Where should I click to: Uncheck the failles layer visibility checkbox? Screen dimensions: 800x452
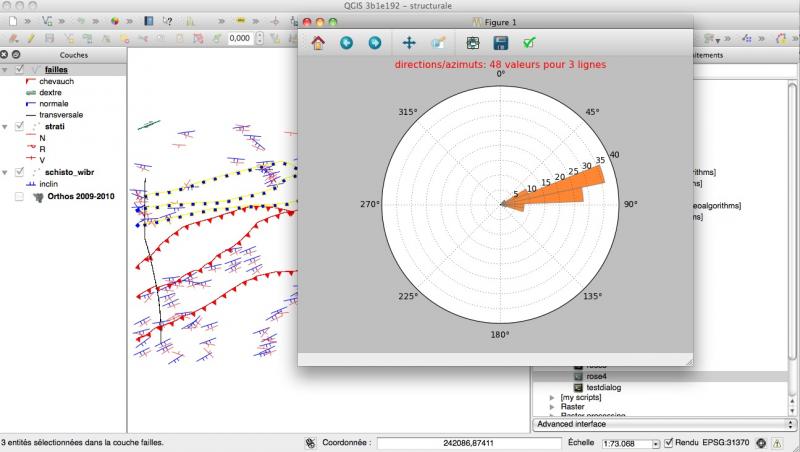click(x=21, y=69)
